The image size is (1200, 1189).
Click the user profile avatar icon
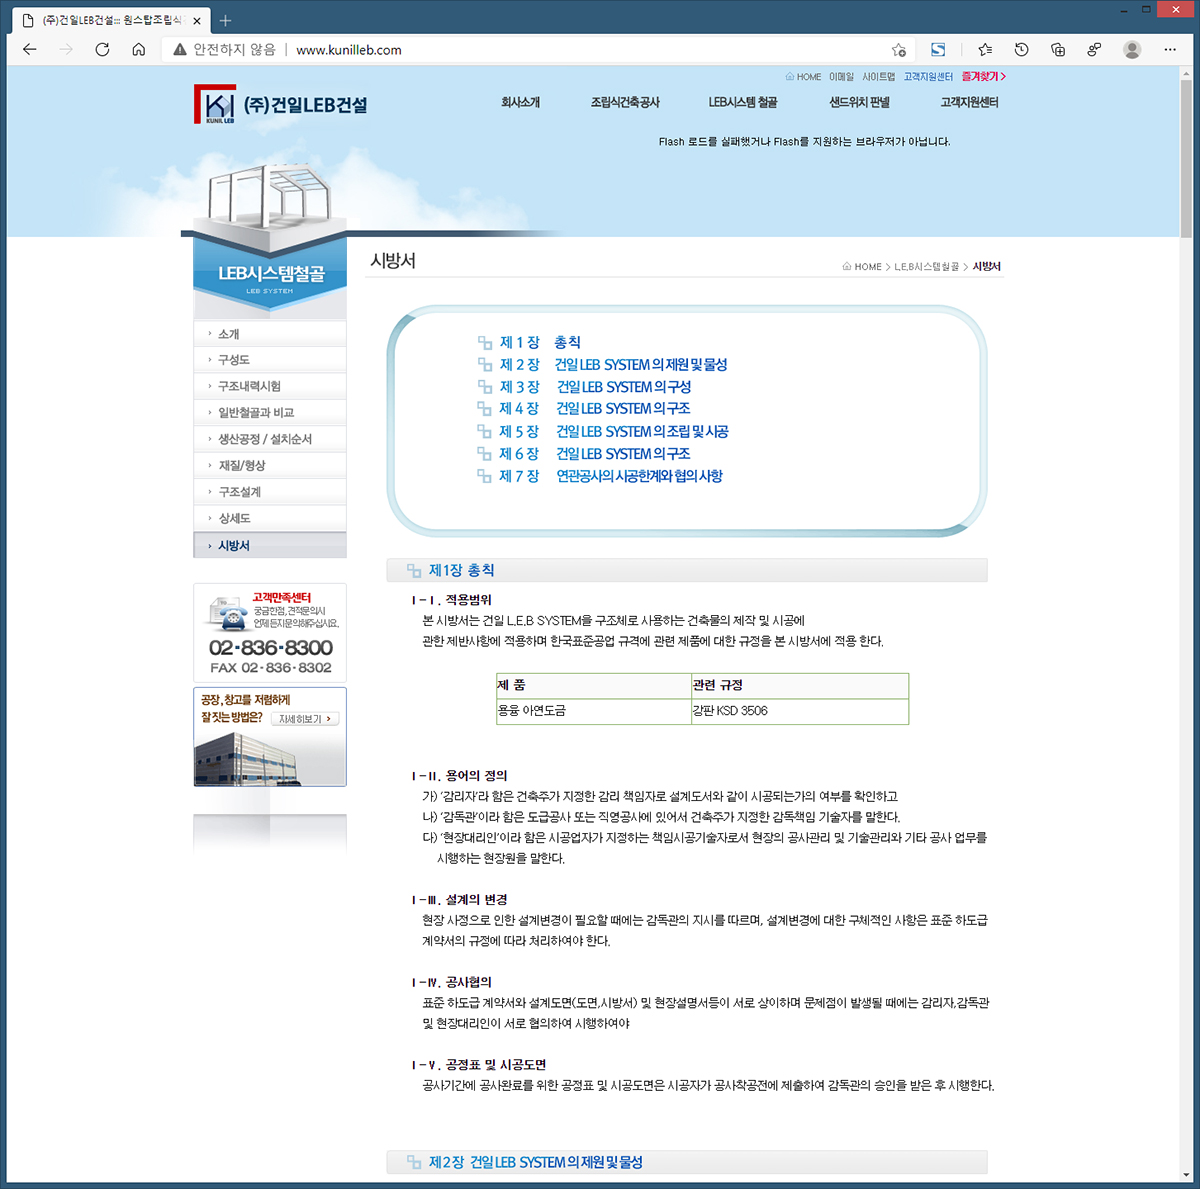point(1132,50)
